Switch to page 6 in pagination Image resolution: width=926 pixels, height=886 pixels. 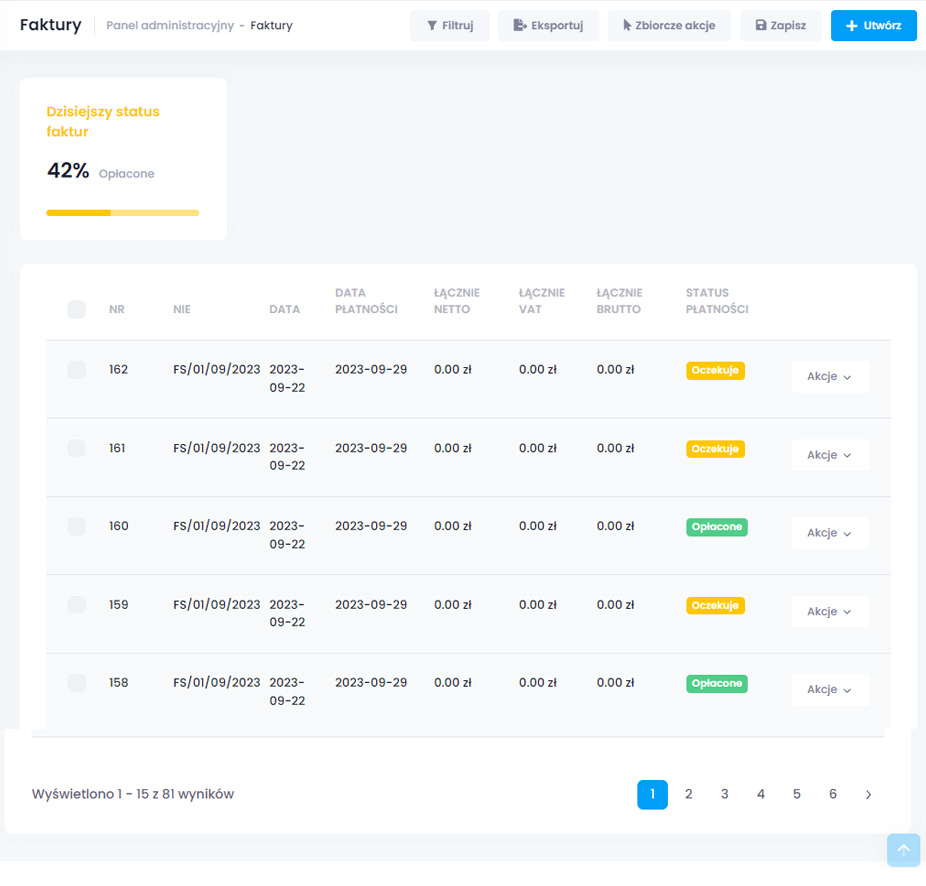click(x=832, y=794)
